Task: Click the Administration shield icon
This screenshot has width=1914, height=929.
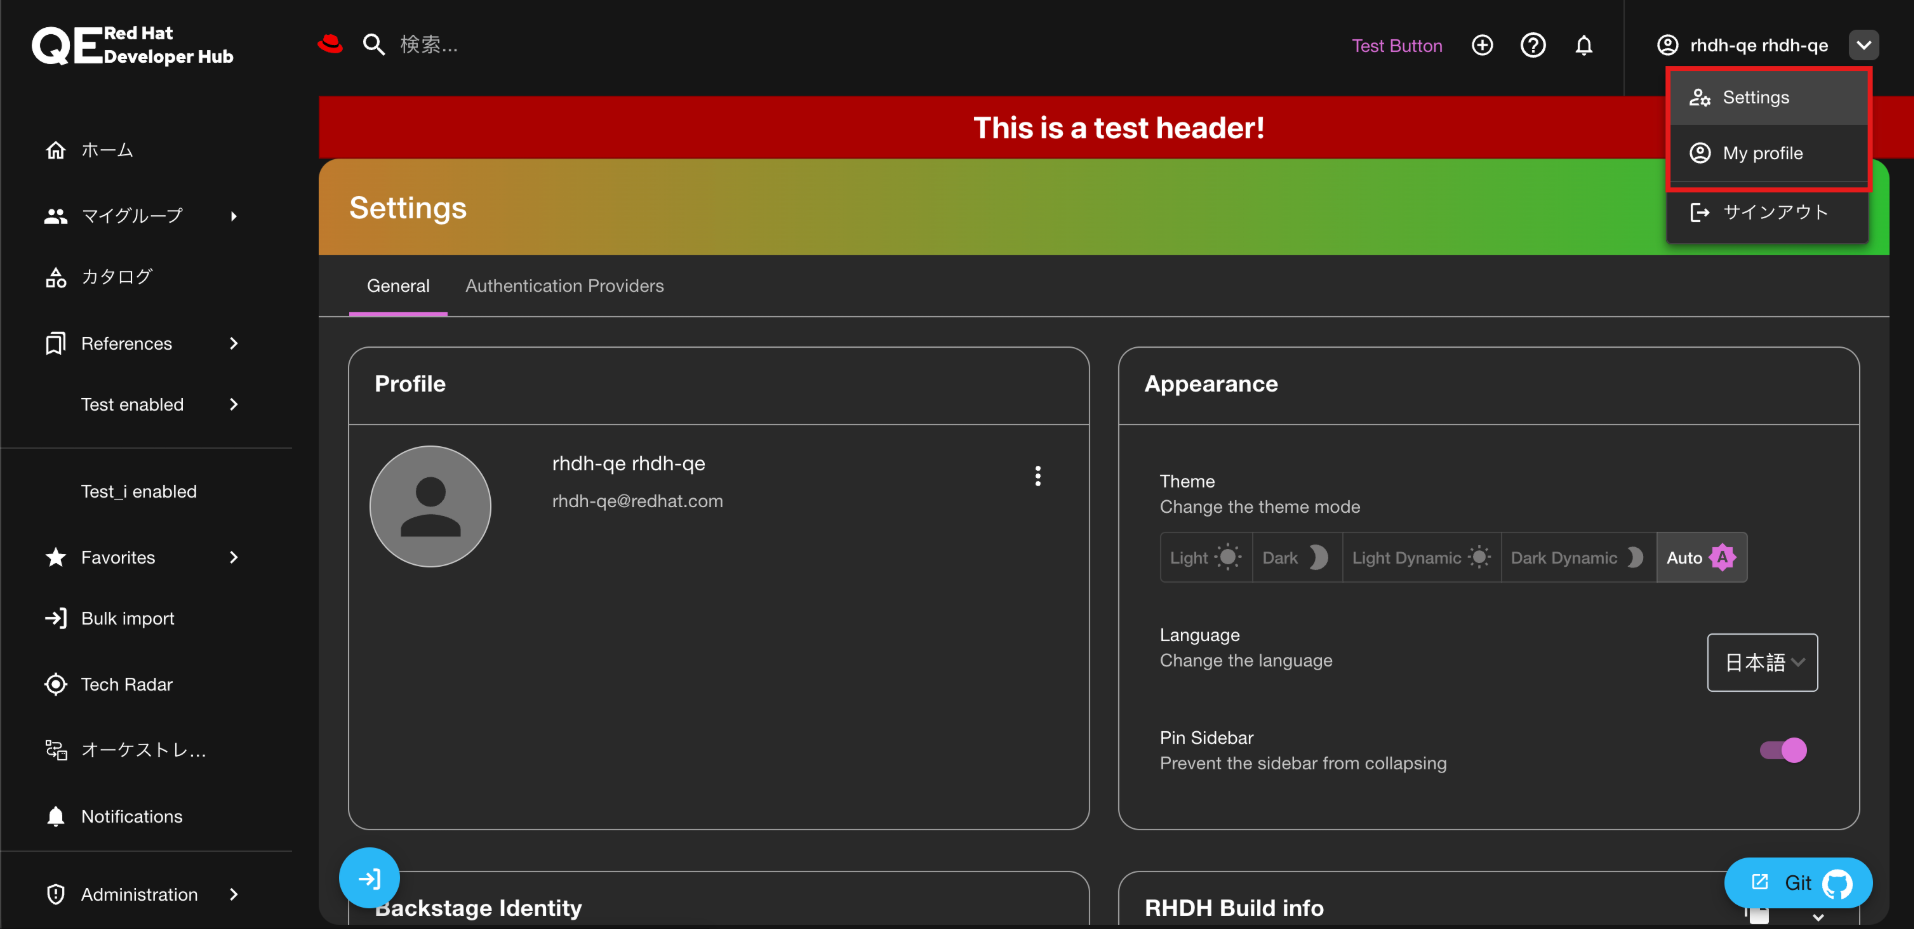Action: pos(56,894)
